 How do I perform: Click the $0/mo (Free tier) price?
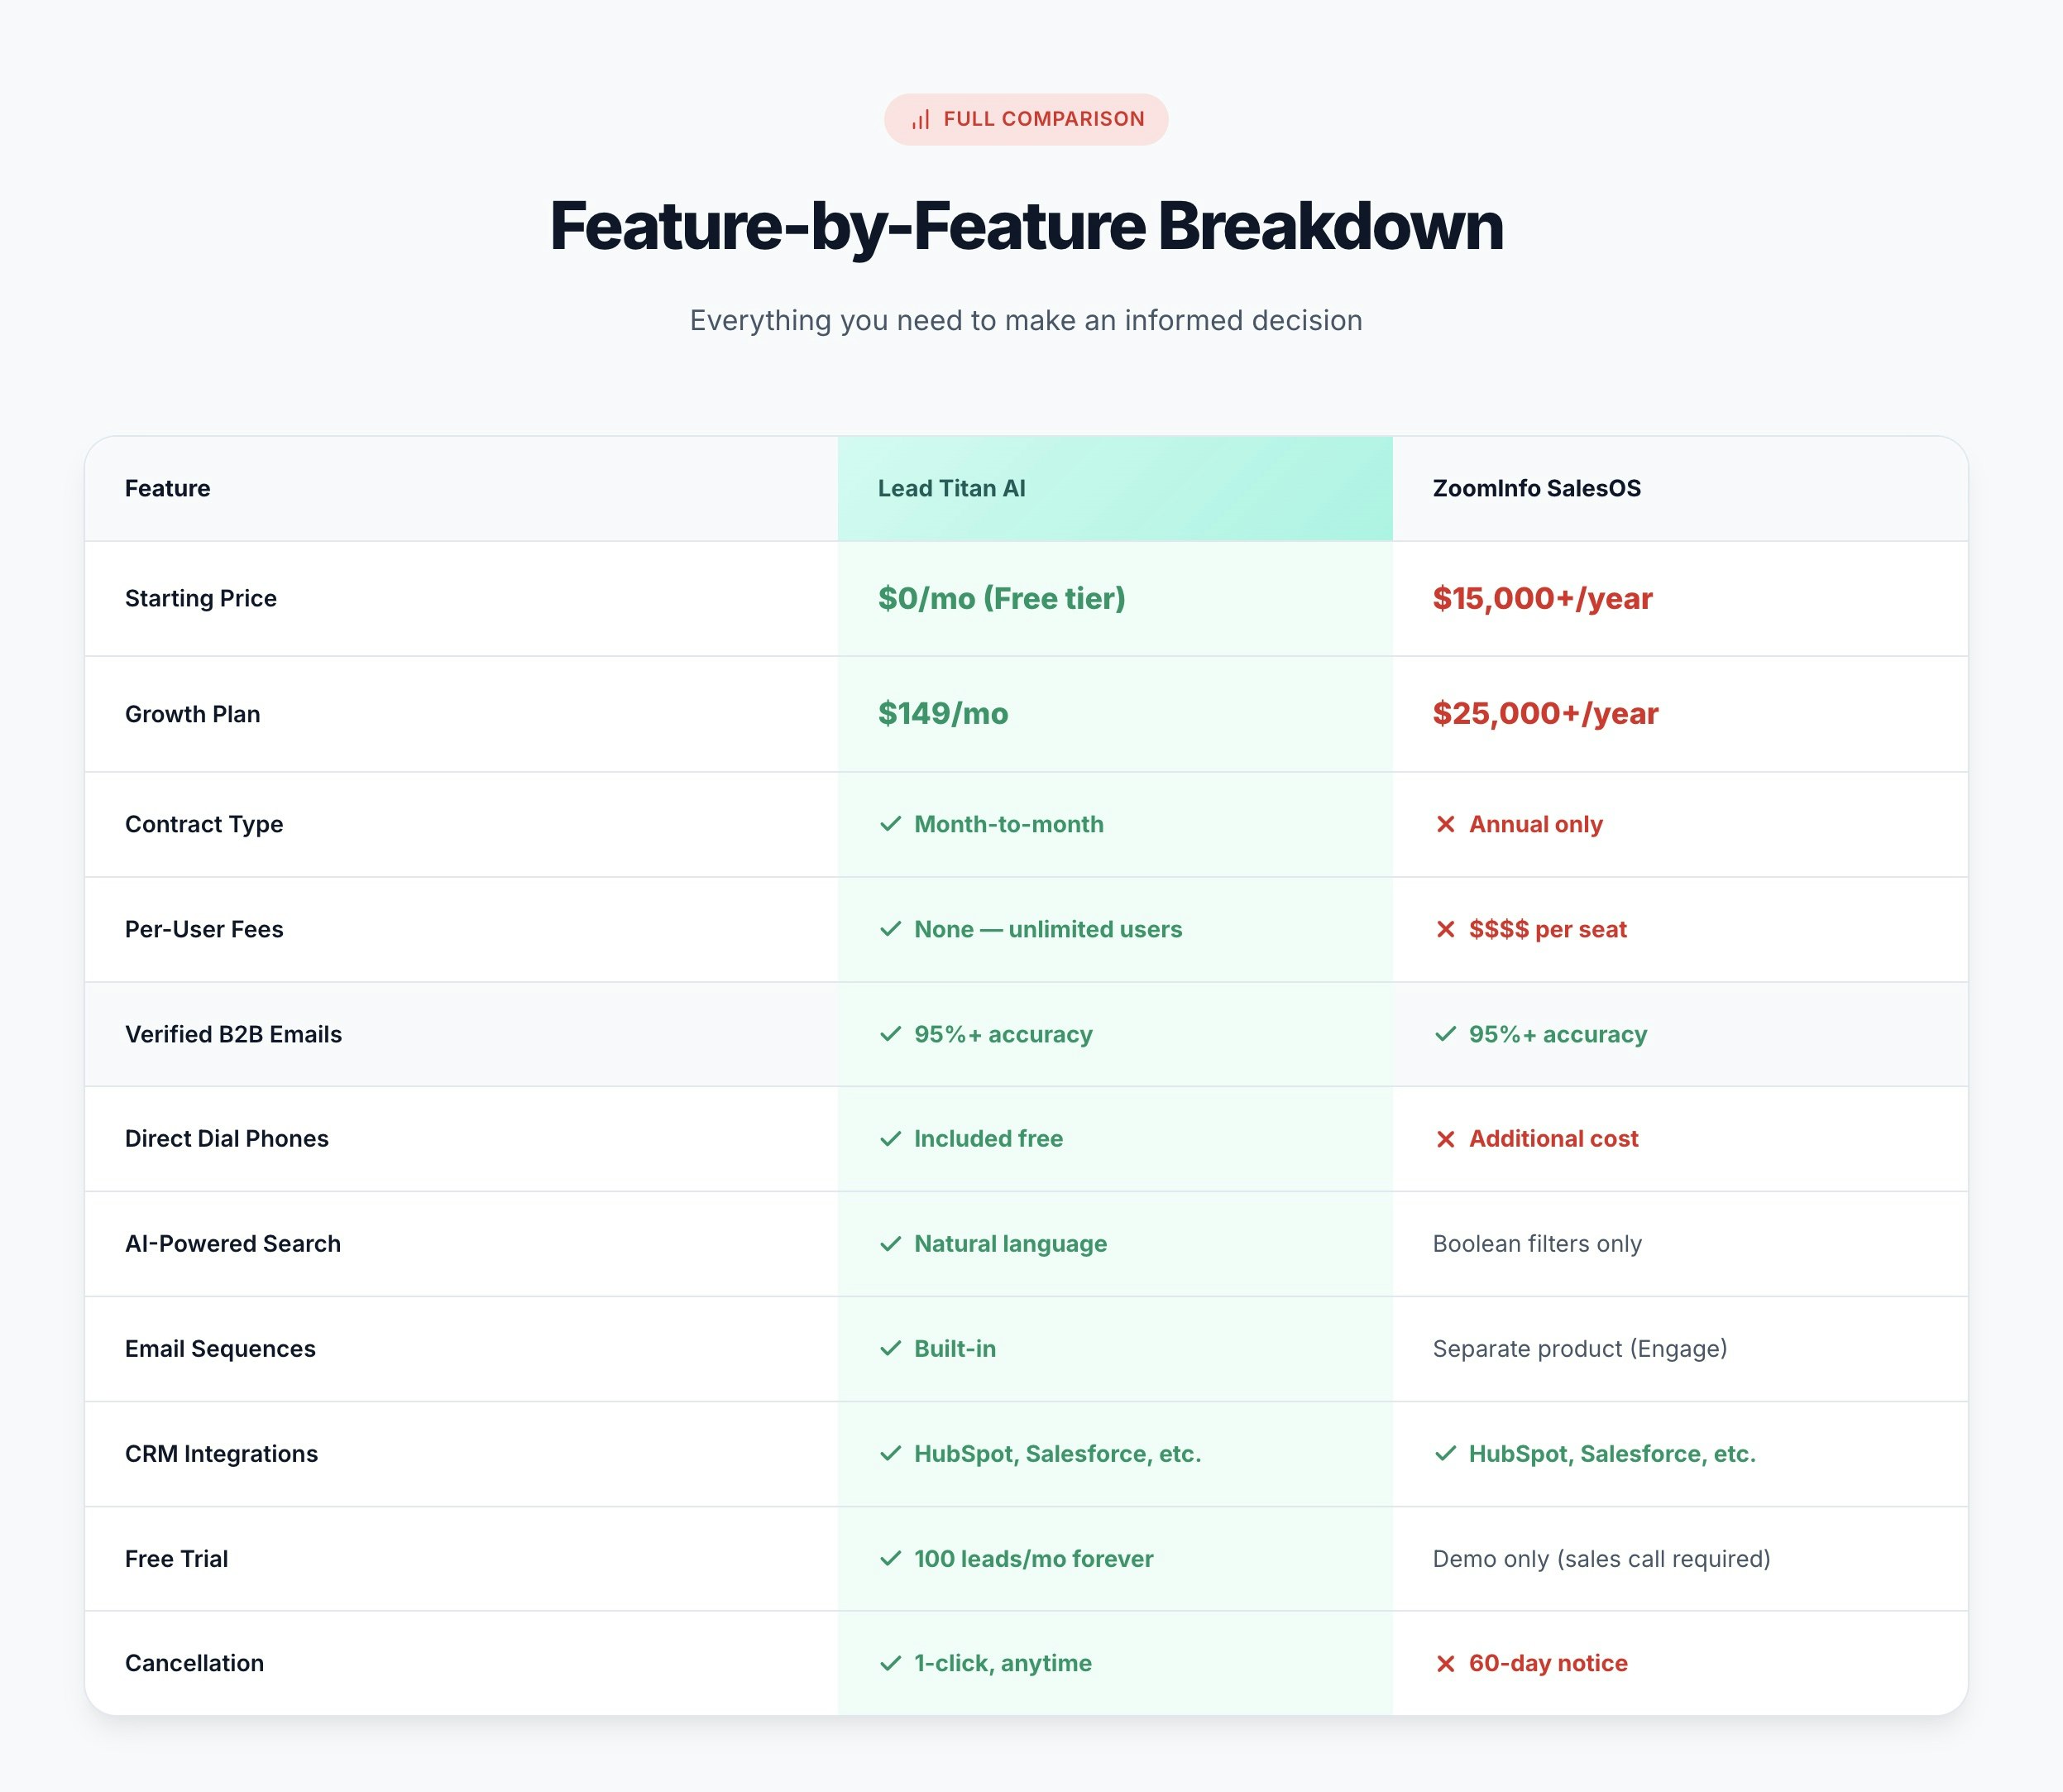coord(1001,598)
